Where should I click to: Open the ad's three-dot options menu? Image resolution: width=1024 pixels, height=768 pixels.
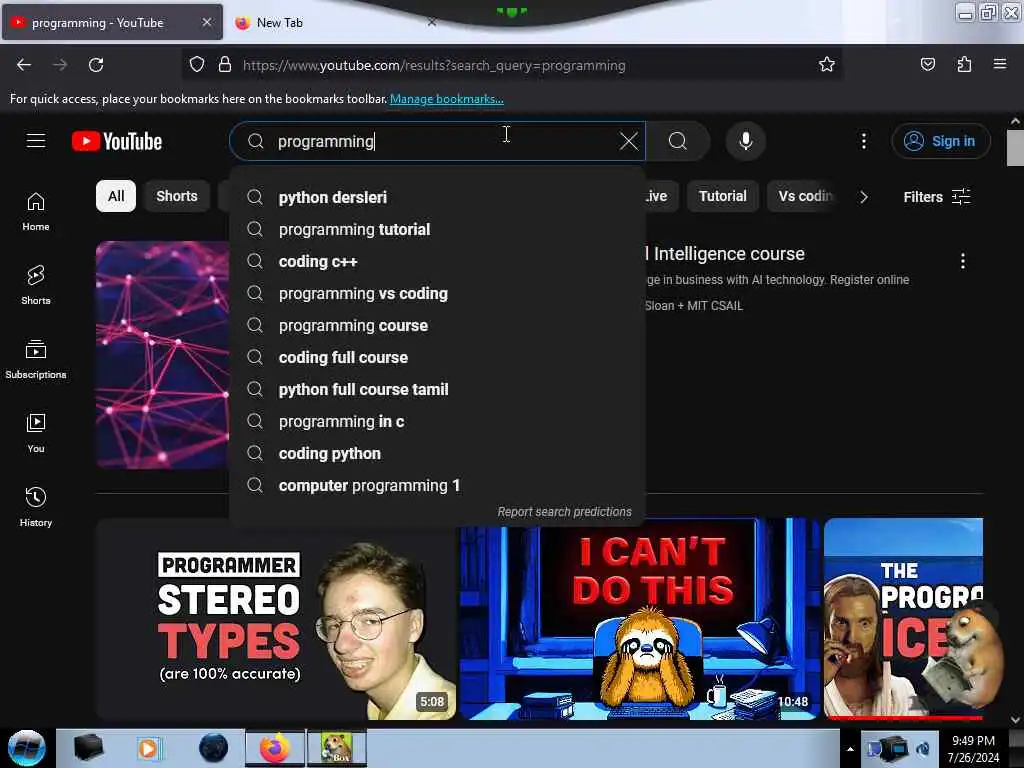(x=963, y=261)
